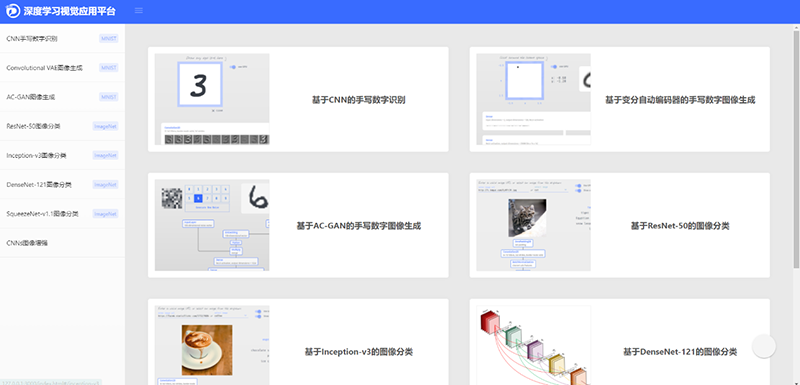Click the ImageNet tag beside ResNet-50图像分类
800x385 pixels.
click(x=106, y=126)
